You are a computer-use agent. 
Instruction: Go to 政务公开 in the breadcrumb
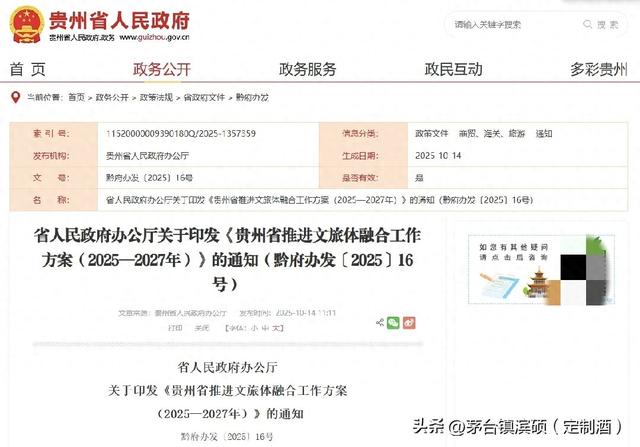pyautogui.click(x=112, y=98)
